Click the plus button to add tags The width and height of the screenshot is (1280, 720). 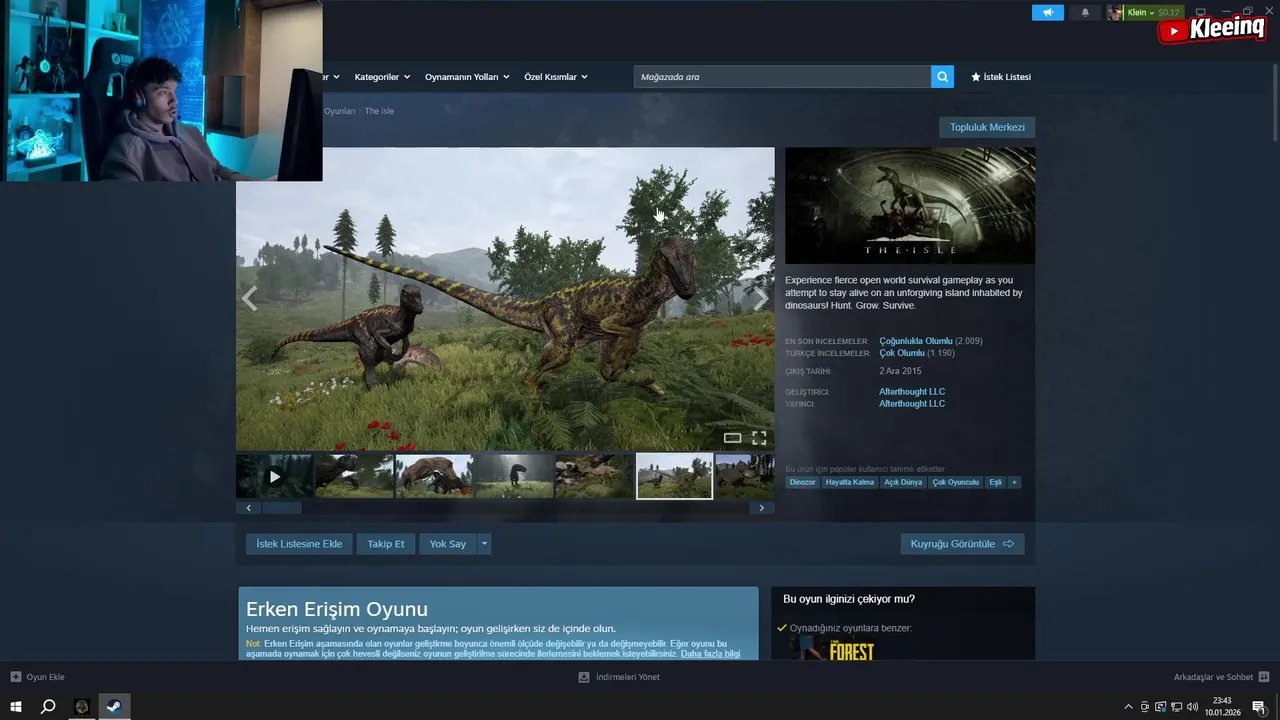[x=1014, y=482]
